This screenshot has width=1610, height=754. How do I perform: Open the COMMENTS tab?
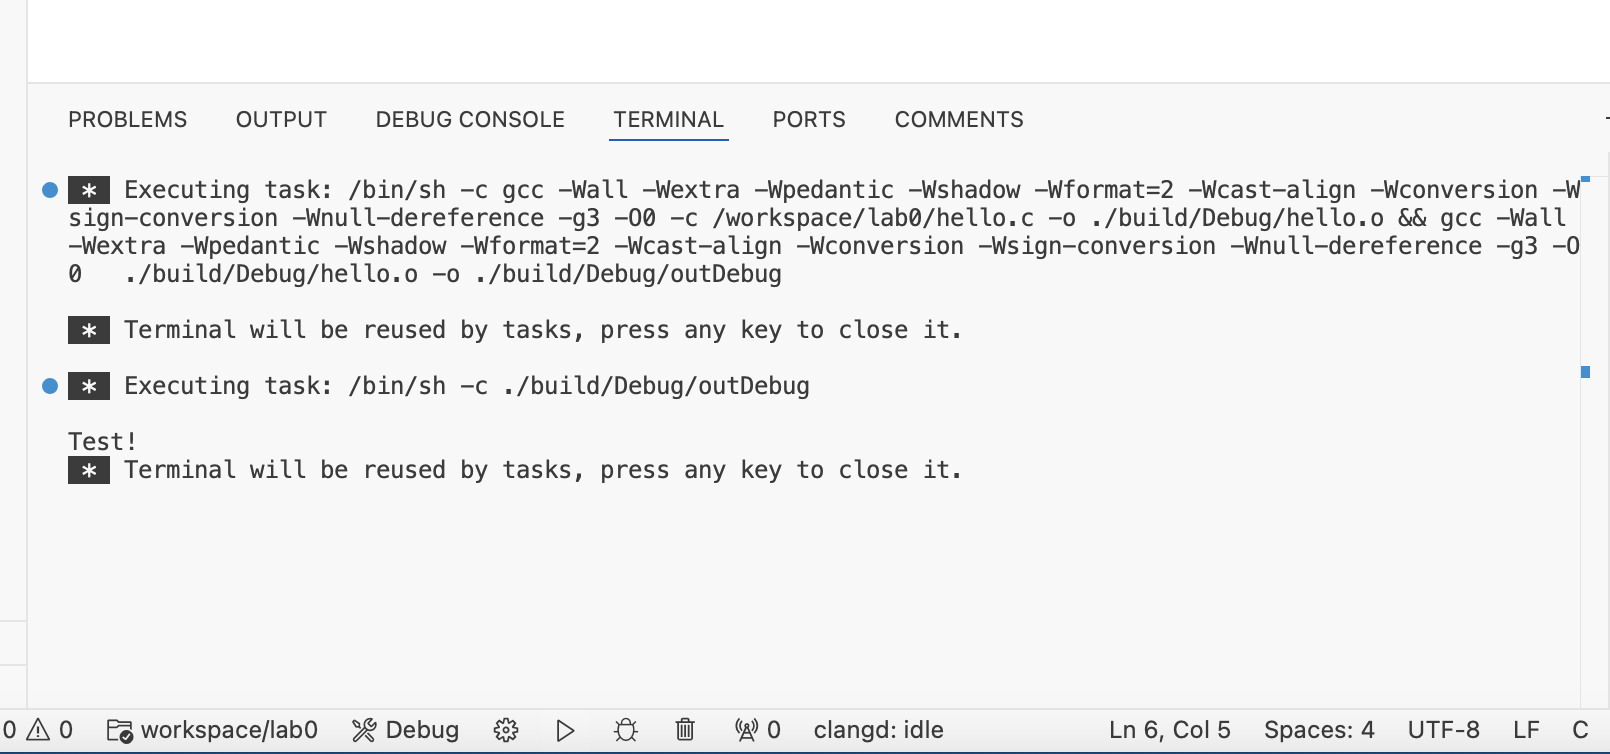coord(959,120)
